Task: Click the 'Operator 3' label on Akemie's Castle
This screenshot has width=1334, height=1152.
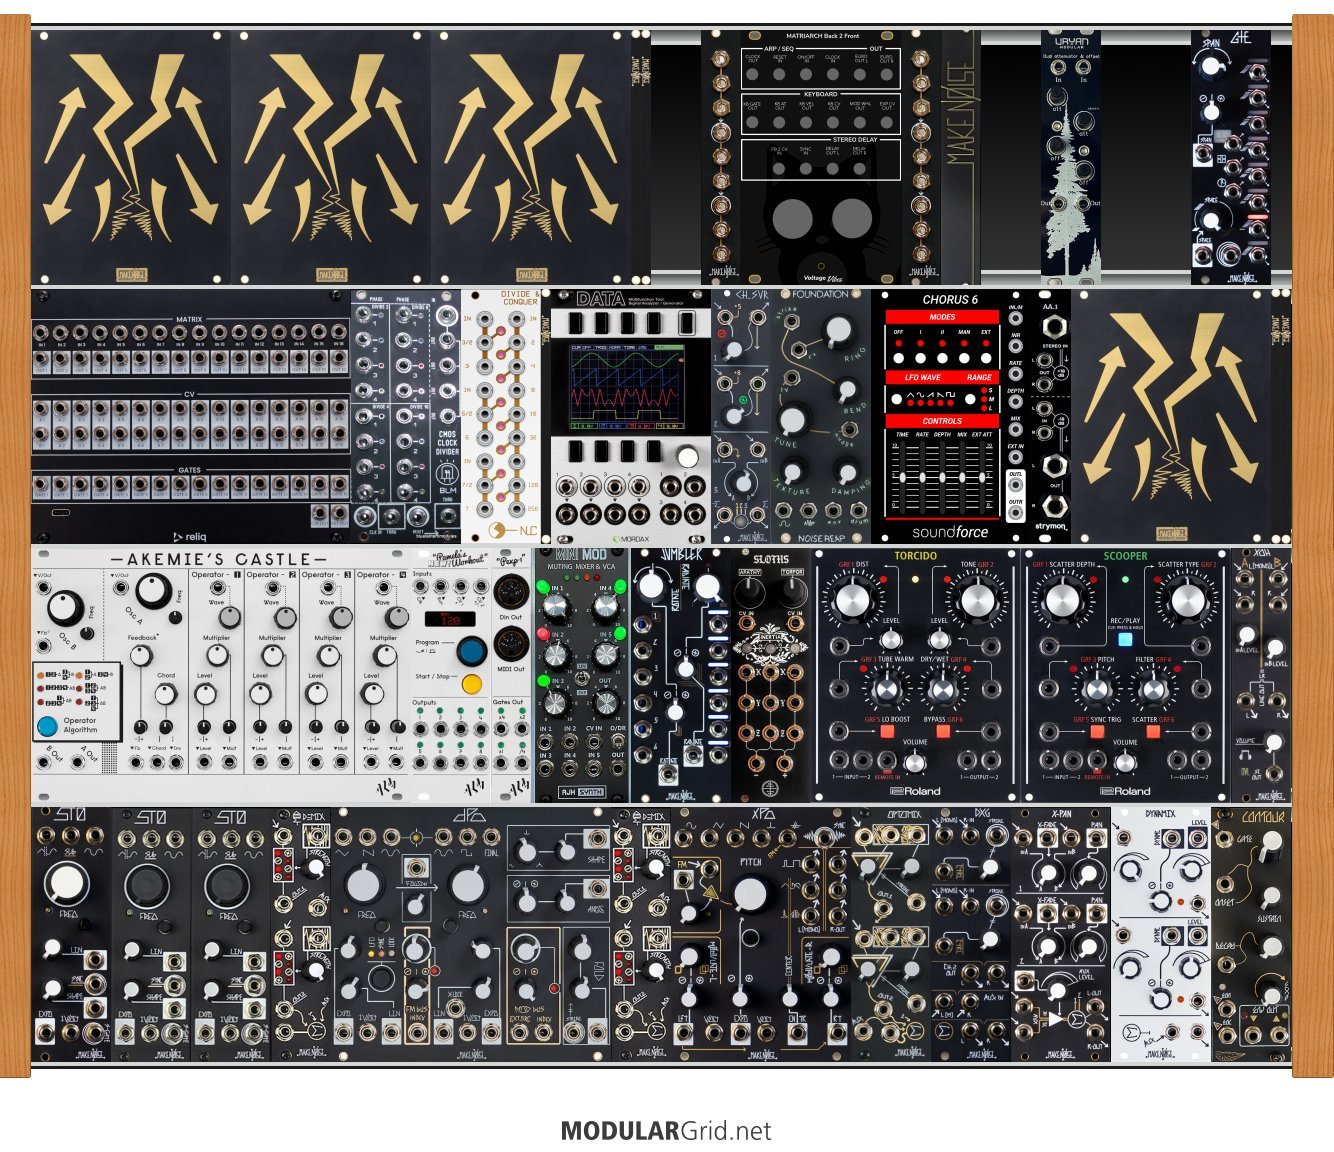Action: click(327, 575)
